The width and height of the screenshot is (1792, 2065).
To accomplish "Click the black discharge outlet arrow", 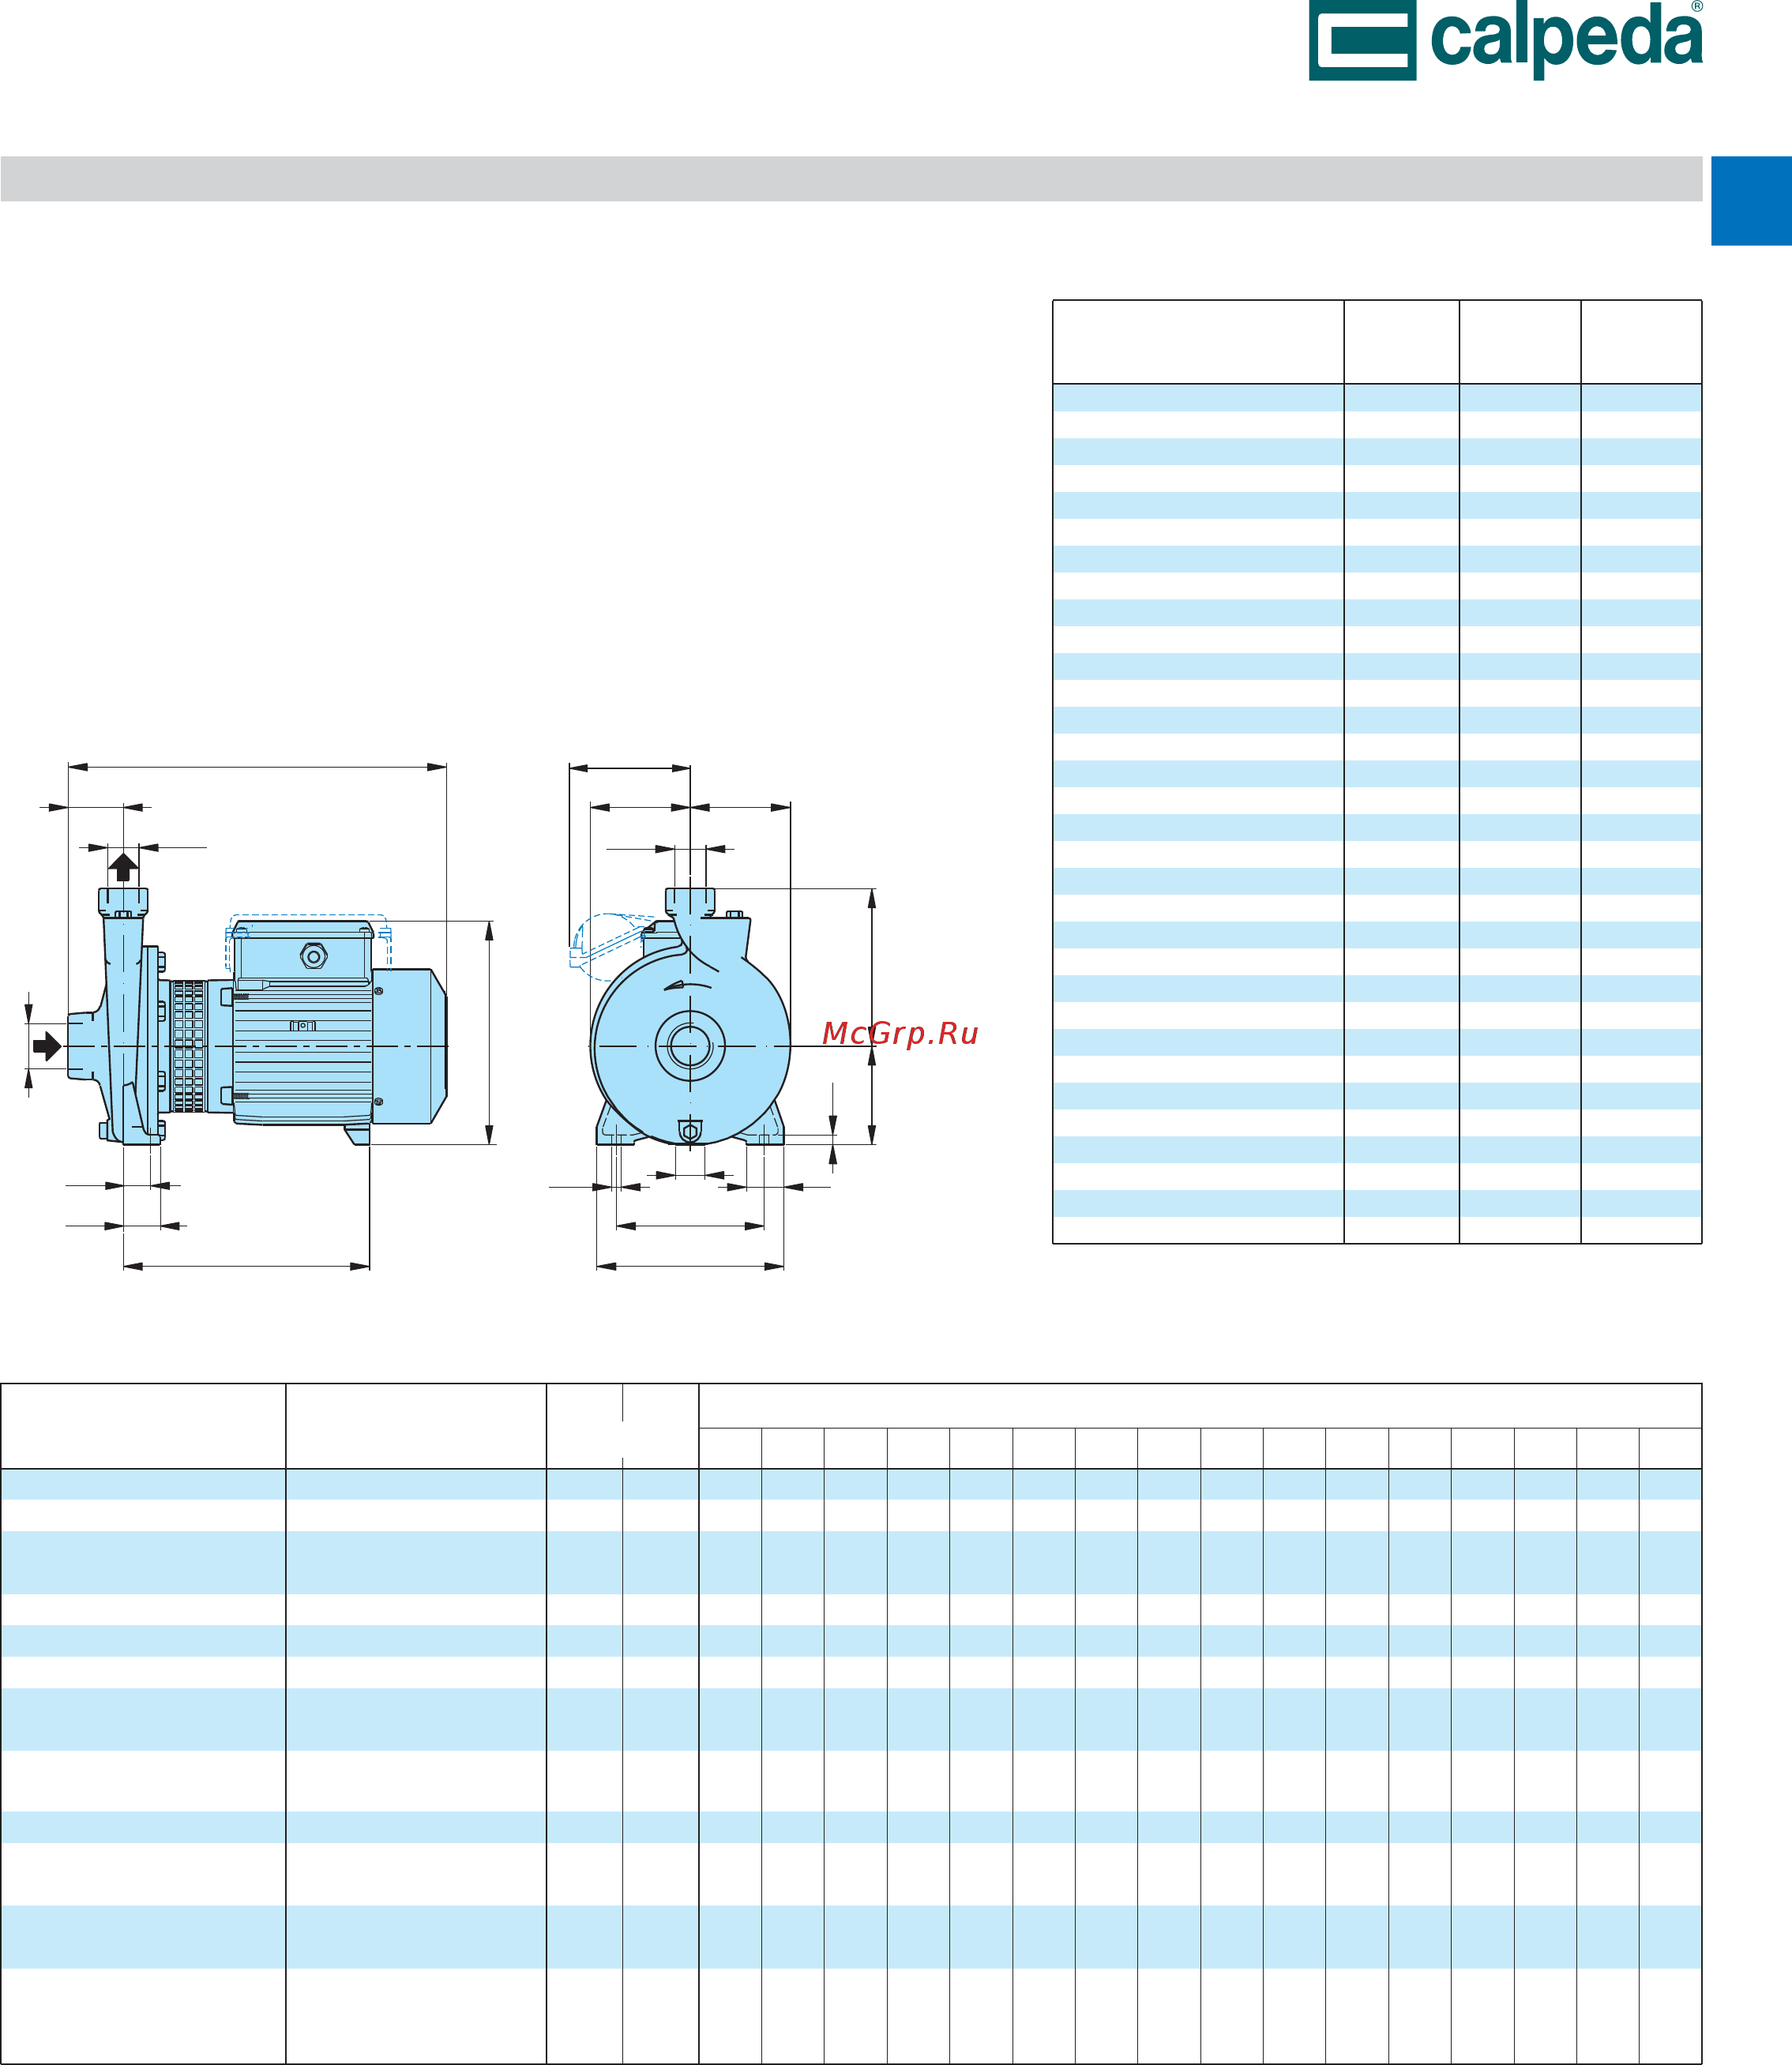I will click(x=123, y=867).
